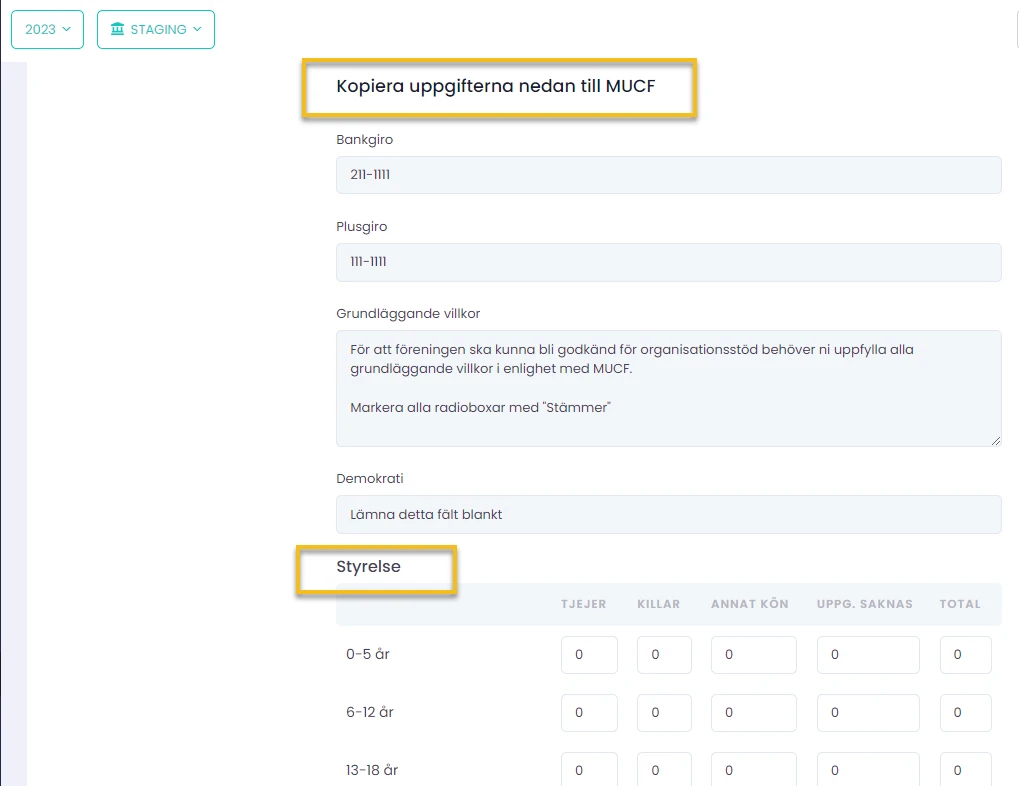Focus Annat kön field for 6-12 år
Viewport: 1019px width, 786px height.
(x=753, y=713)
